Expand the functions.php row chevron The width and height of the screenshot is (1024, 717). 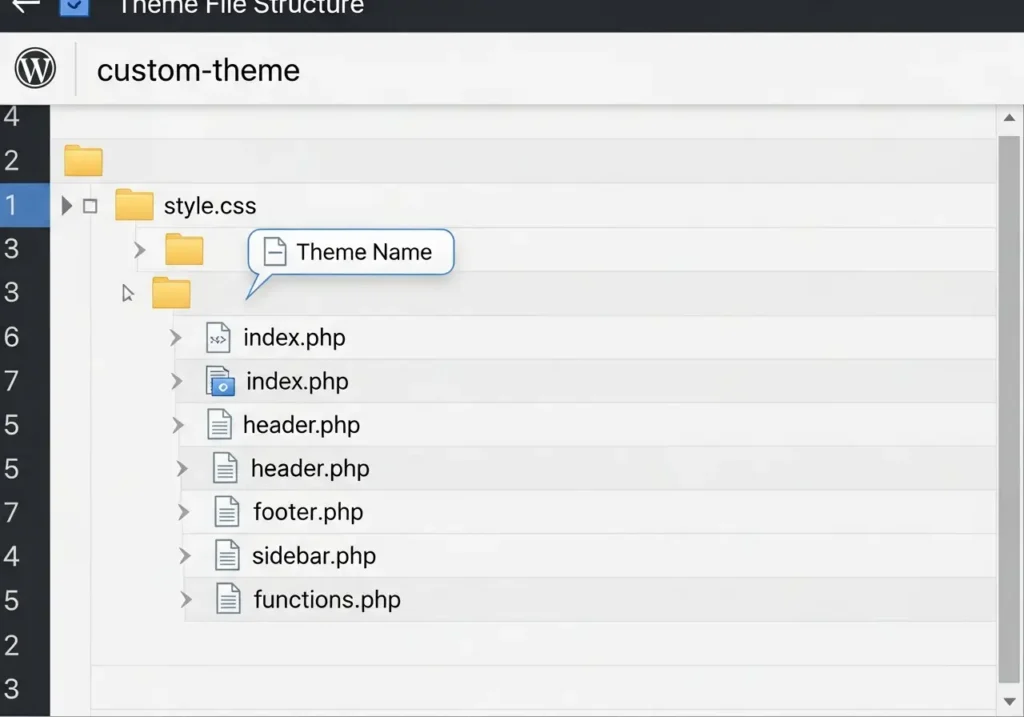click(x=186, y=600)
